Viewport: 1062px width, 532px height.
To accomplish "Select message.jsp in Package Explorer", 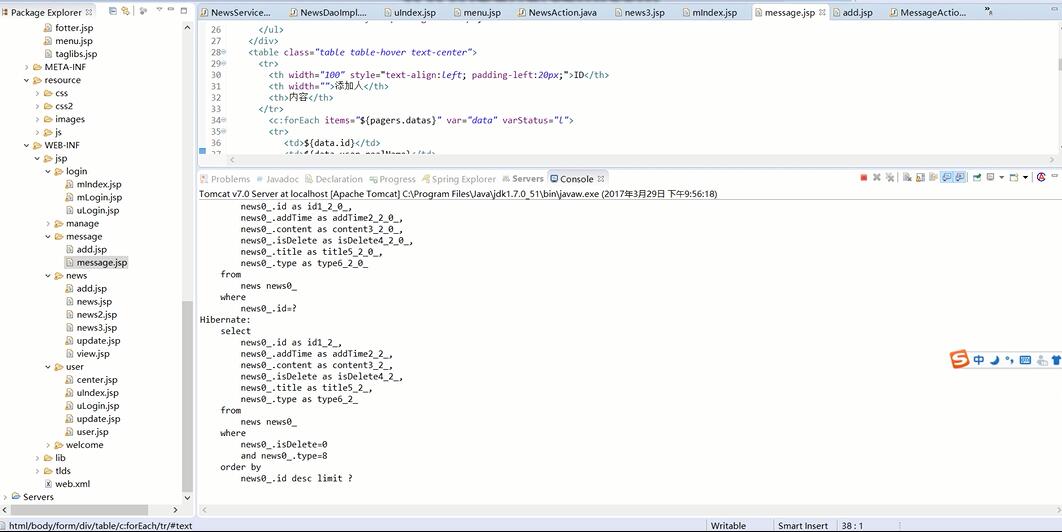I will pos(96,263).
